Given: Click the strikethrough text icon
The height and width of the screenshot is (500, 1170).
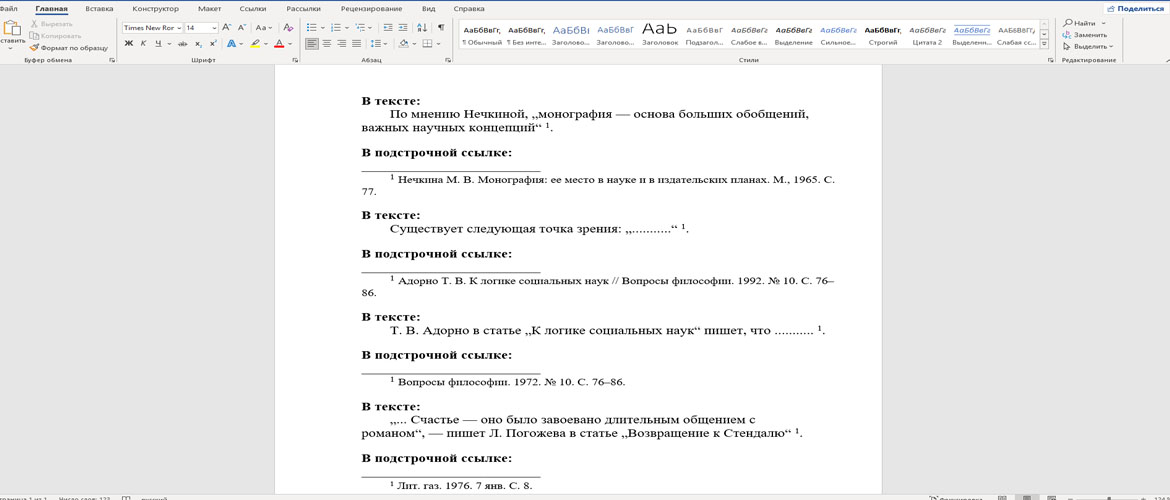Looking at the screenshot, I should point(183,44).
